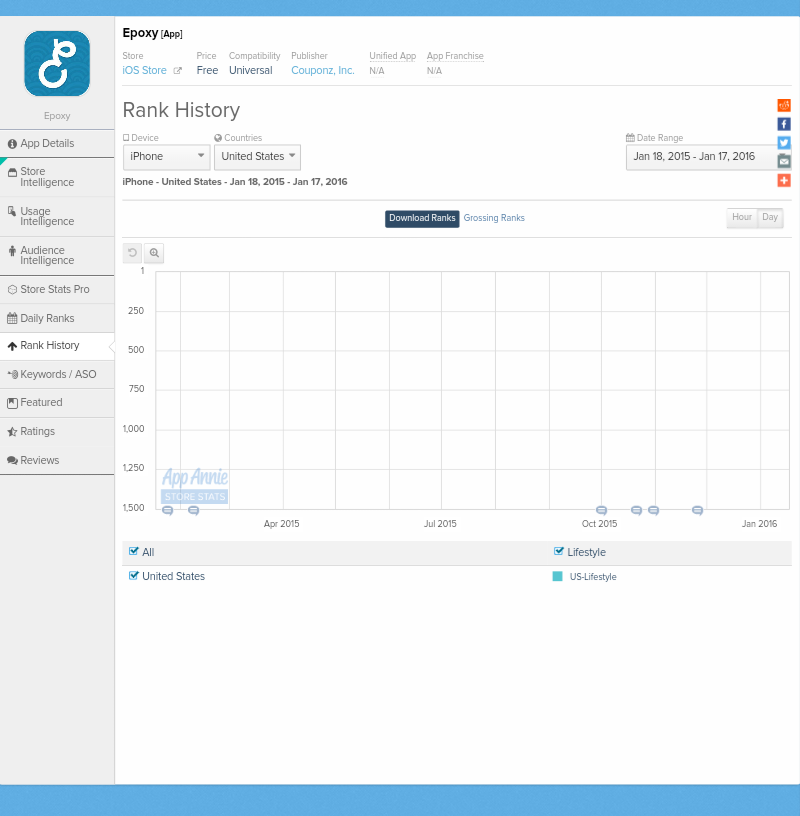
Task: Open Store Intelligence section
Action: tap(57, 177)
